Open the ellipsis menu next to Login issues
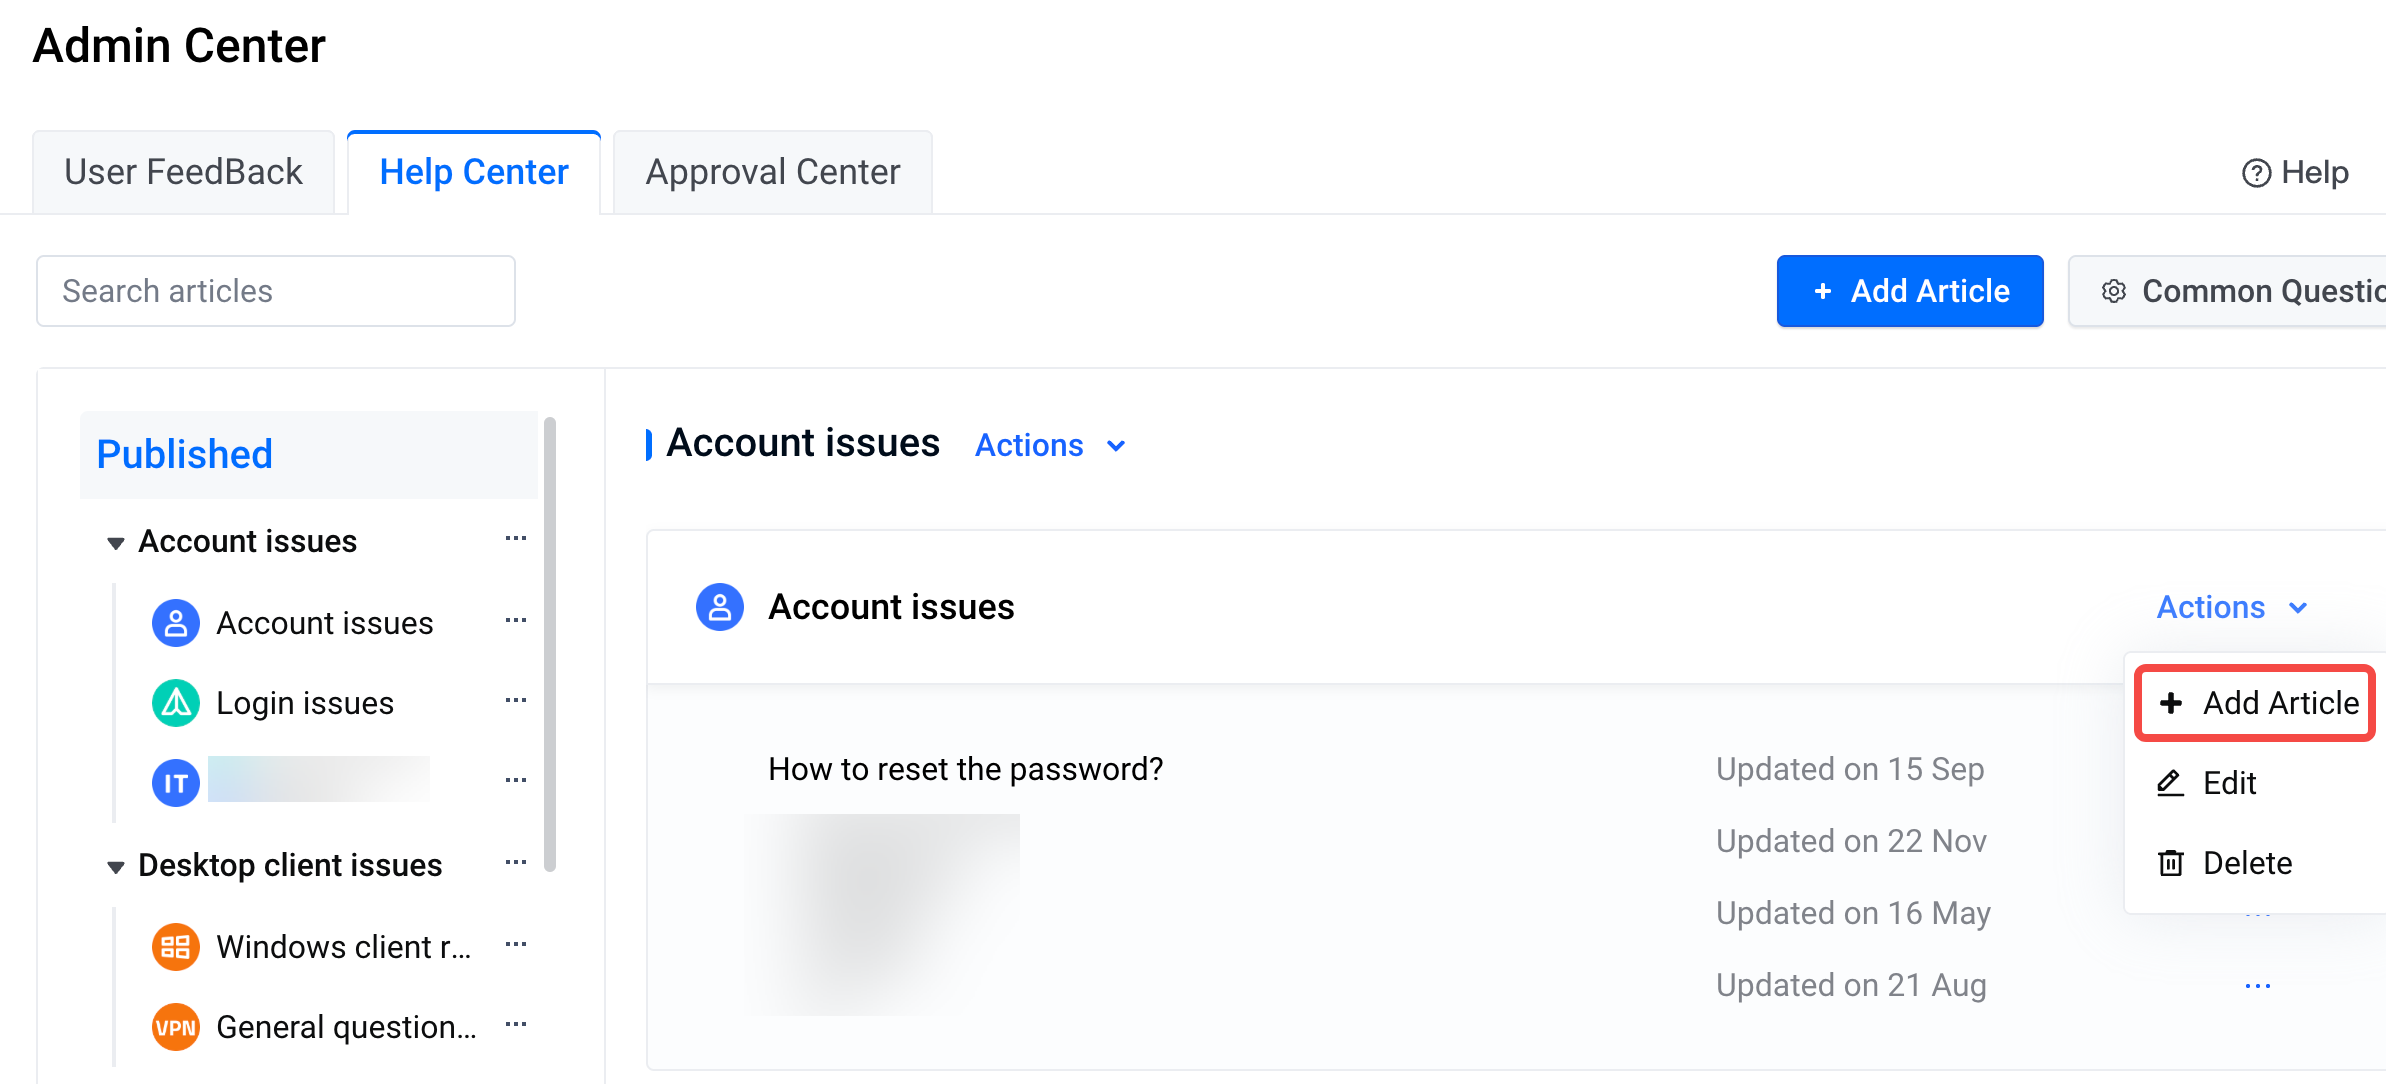Viewport: 2386px width, 1084px height. (516, 701)
